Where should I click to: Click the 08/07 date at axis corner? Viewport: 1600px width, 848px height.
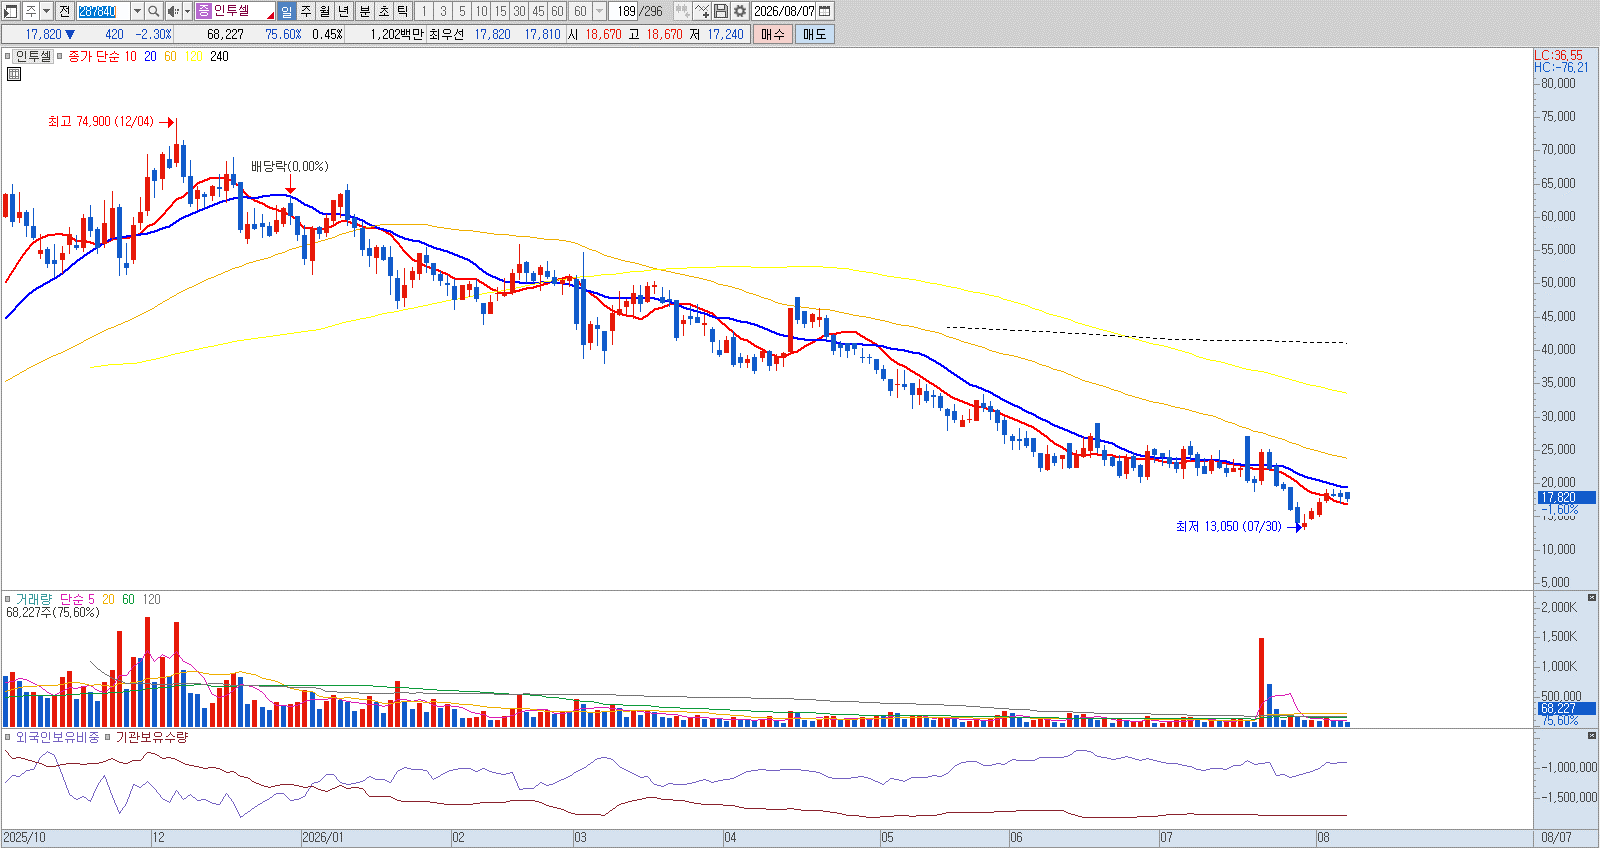[x=1556, y=838]
